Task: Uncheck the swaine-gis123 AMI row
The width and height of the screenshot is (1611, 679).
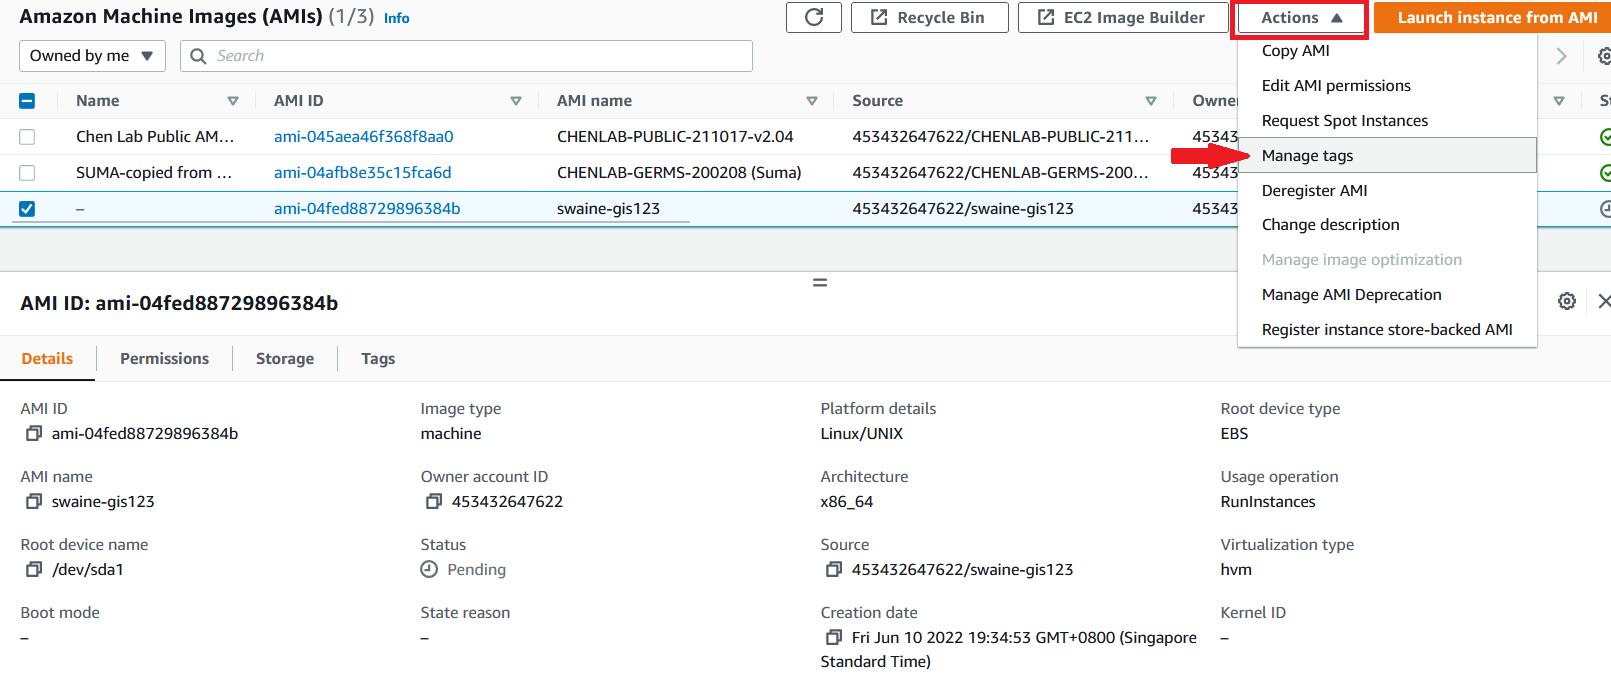Action: coord(27,209)
